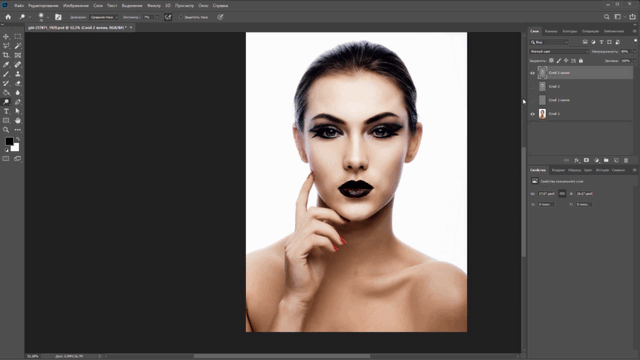Open the layer Fill dropdown arrow
The width and height of the screenshot is (640, 360).
pyautogui.click(x=634, y=61)
